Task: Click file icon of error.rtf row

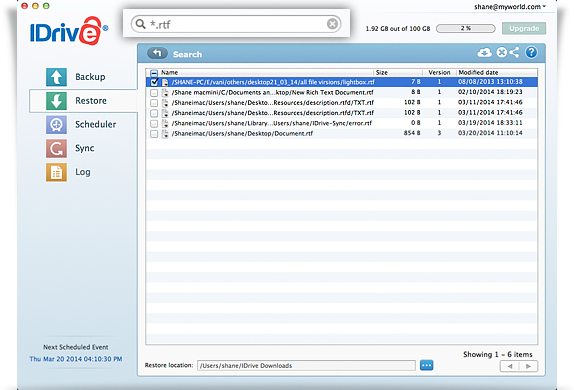Action: [x=165, y=123]
